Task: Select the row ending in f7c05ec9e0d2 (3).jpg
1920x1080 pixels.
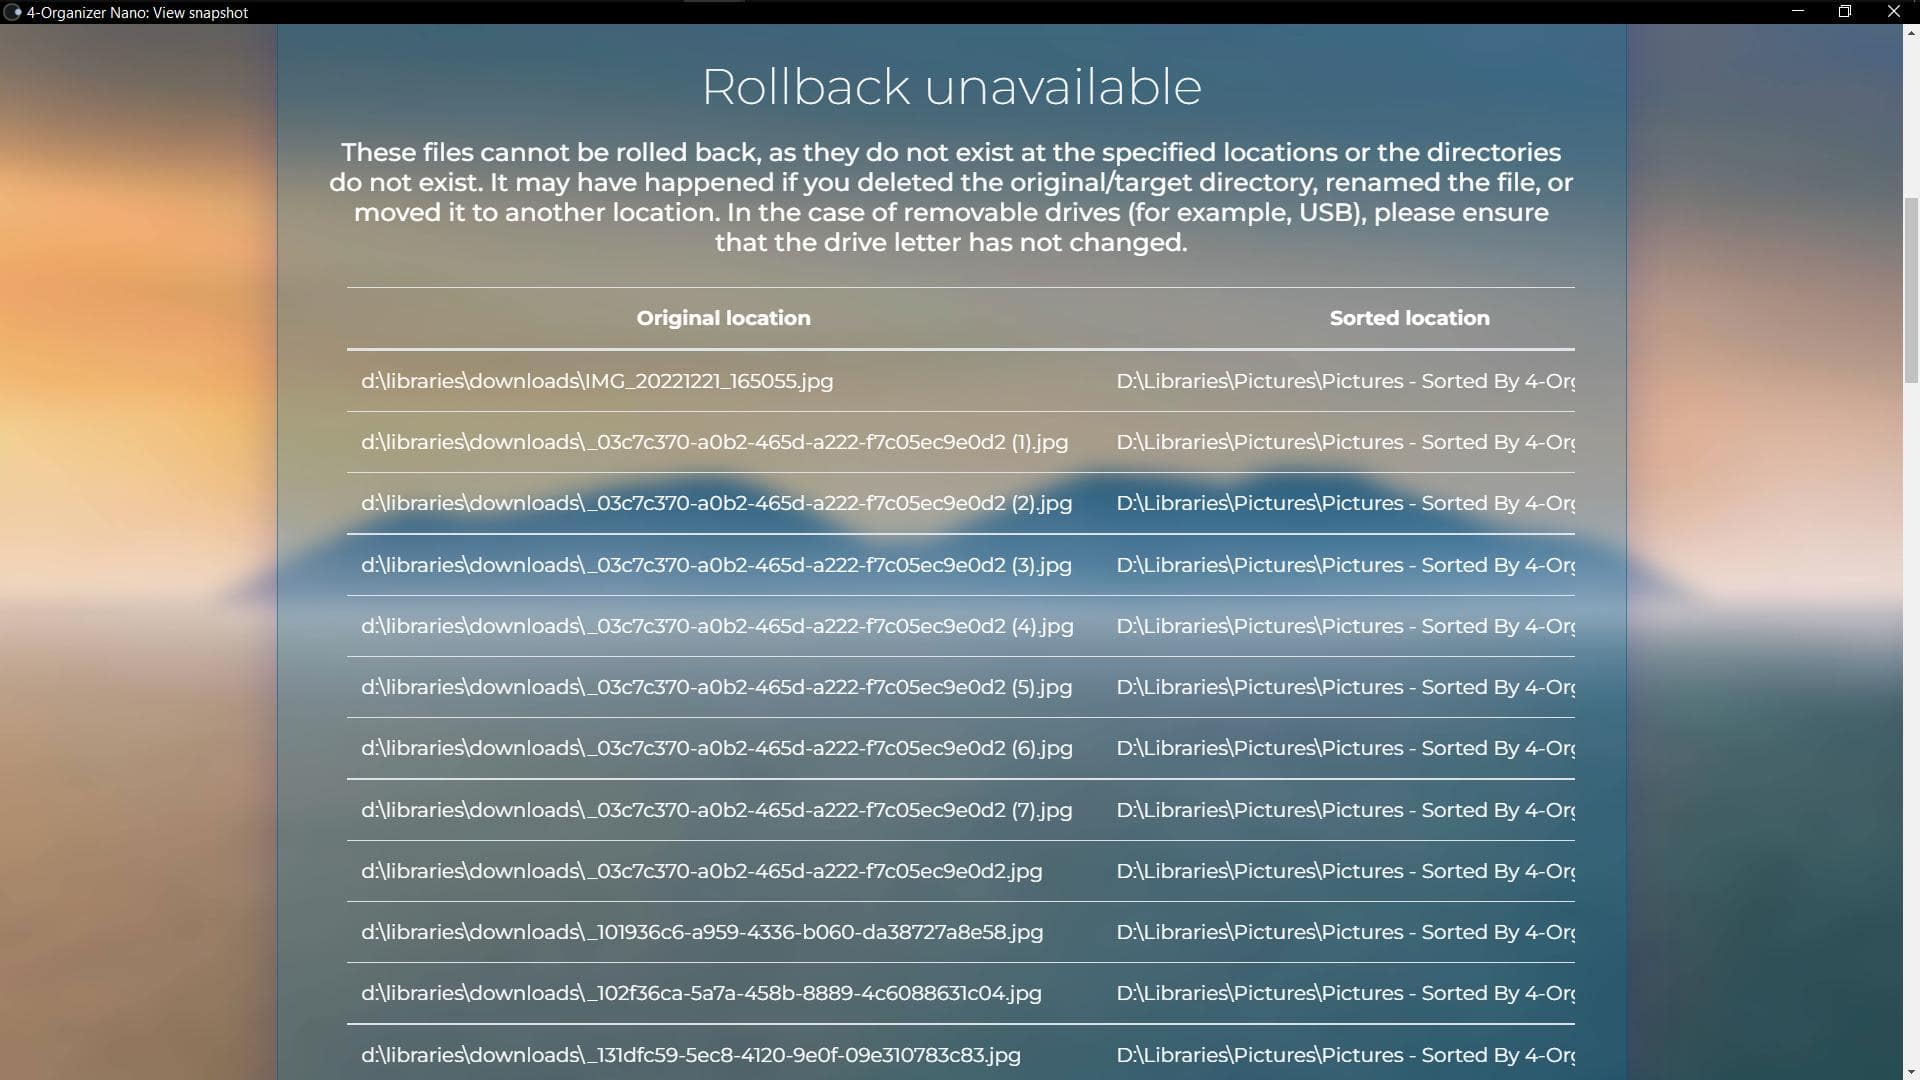Action: [x=716, y=565]
